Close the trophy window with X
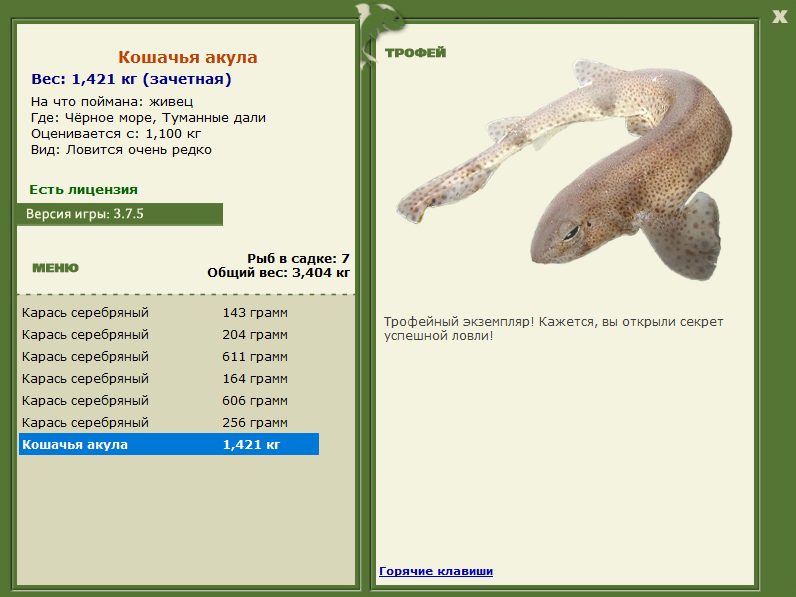The height and width of the screenshot is (597, 796). [x=779, y=16]
